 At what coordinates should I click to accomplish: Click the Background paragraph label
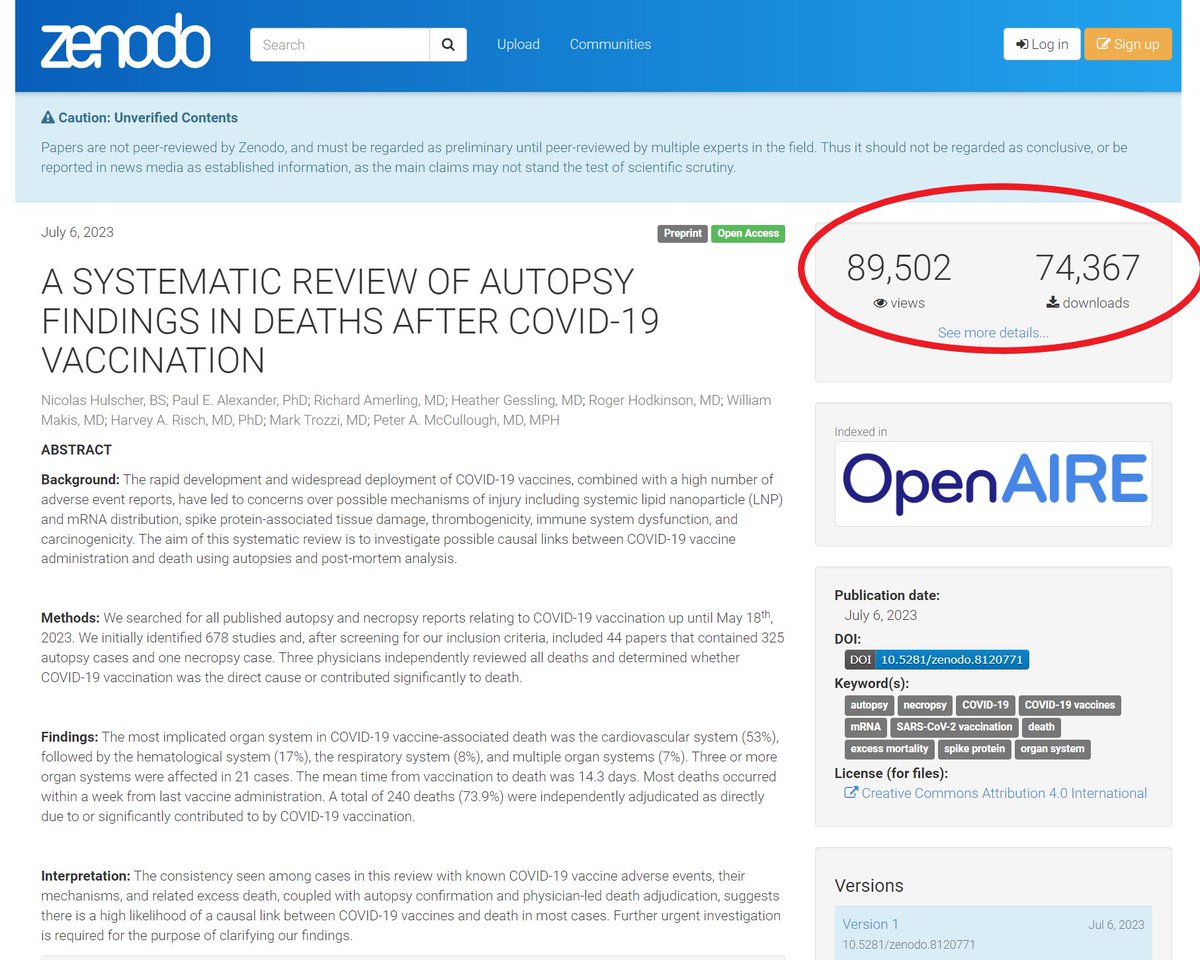coord(80,480)
